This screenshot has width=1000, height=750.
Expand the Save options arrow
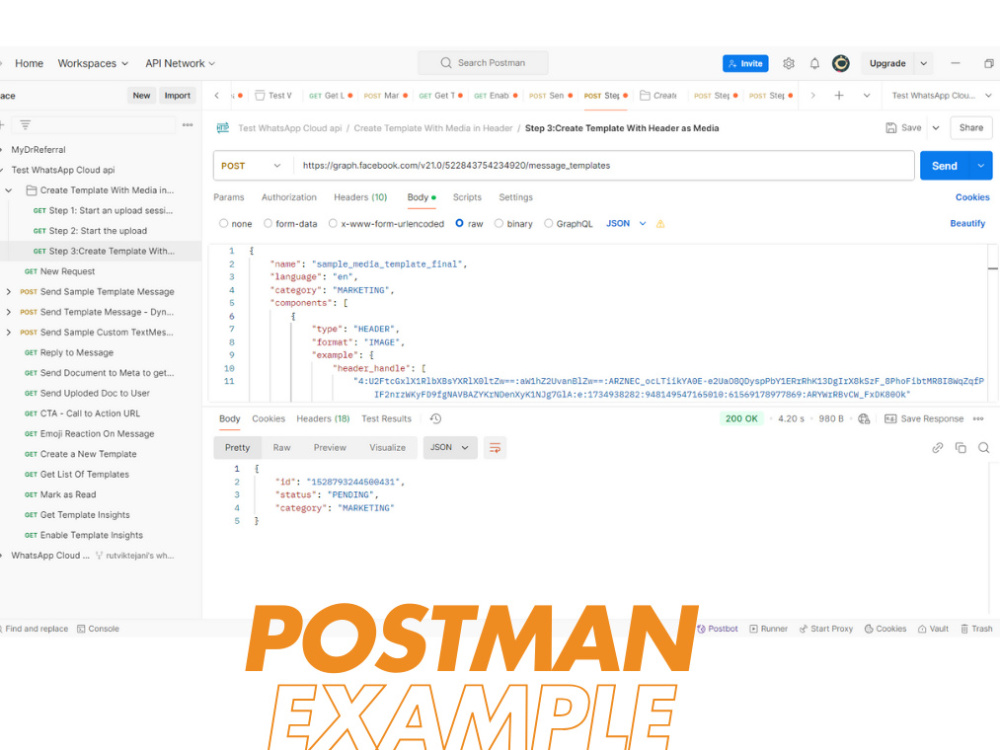[936, 128]
